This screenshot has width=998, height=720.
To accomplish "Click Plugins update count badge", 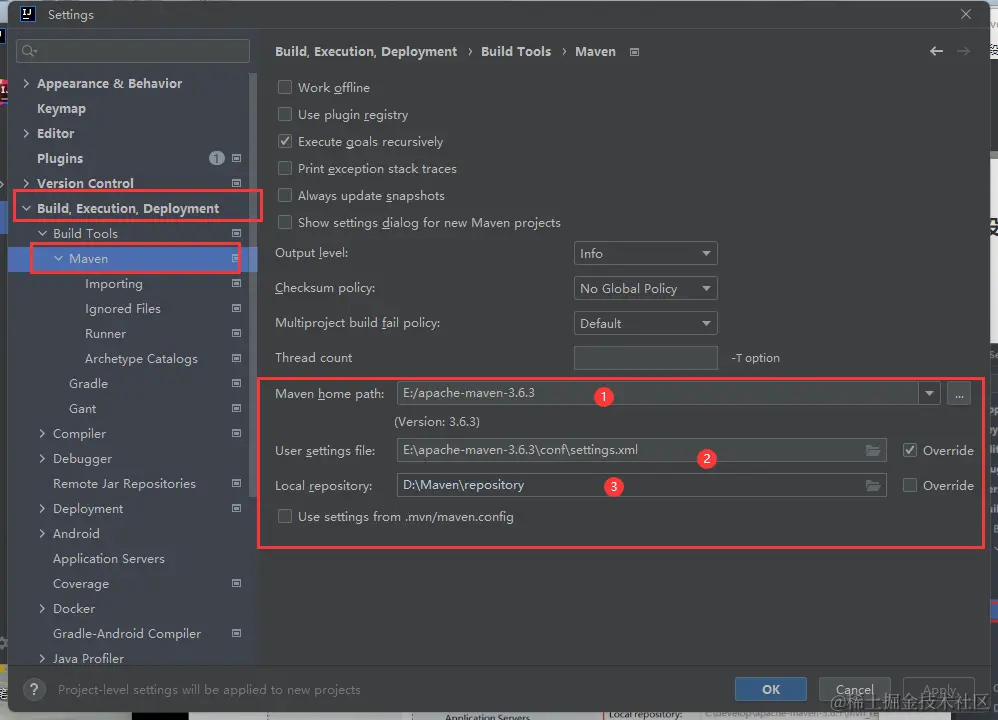I will (216, 158).
